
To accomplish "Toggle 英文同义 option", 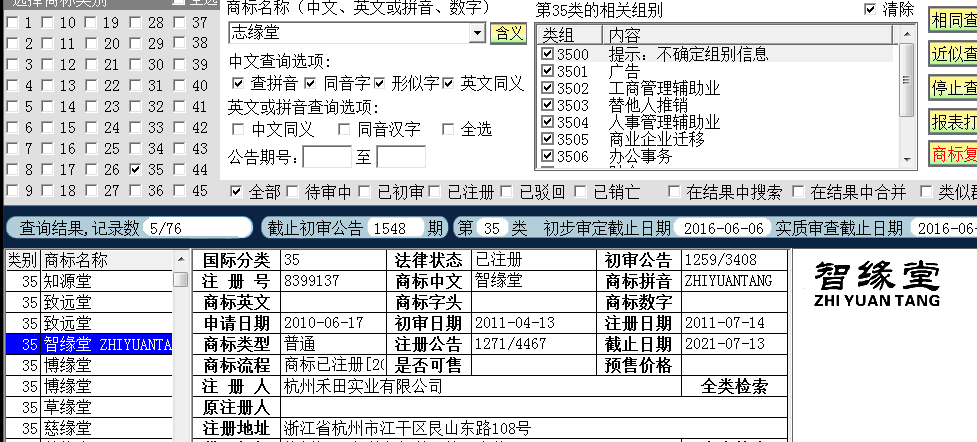I will (x=447, y=83).
